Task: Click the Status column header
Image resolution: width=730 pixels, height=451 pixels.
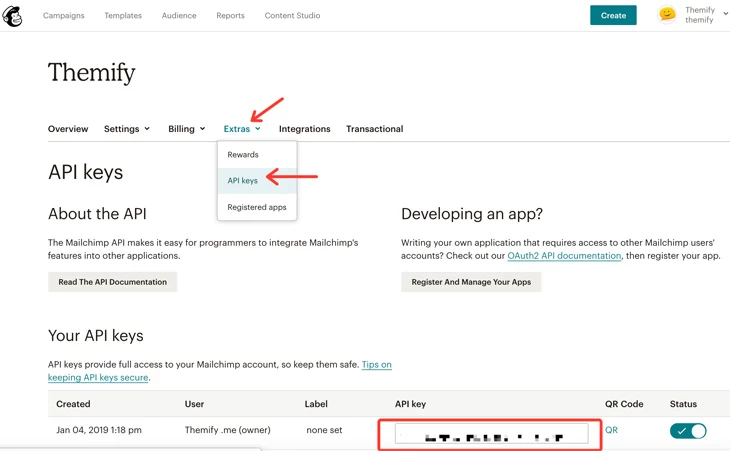Action: point(683,404)
